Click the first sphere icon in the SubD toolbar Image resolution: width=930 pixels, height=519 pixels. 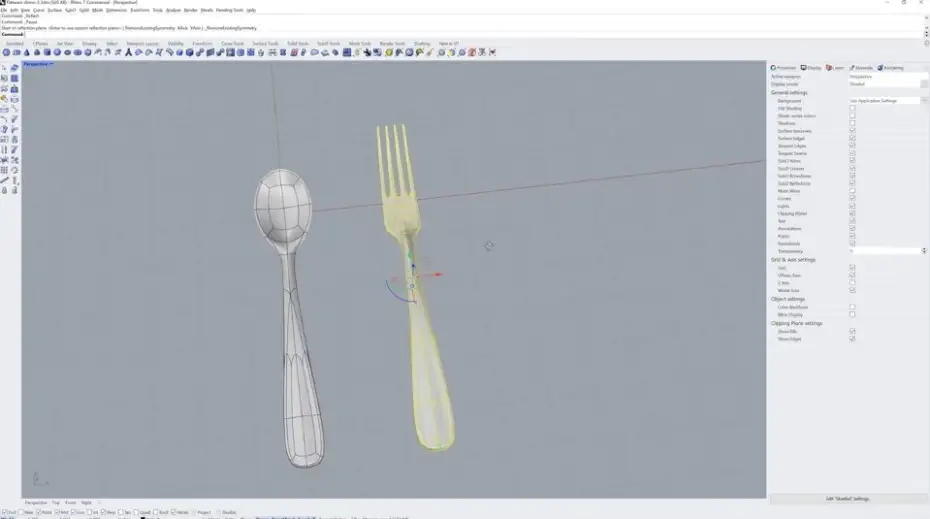click(x=7, y=53)
